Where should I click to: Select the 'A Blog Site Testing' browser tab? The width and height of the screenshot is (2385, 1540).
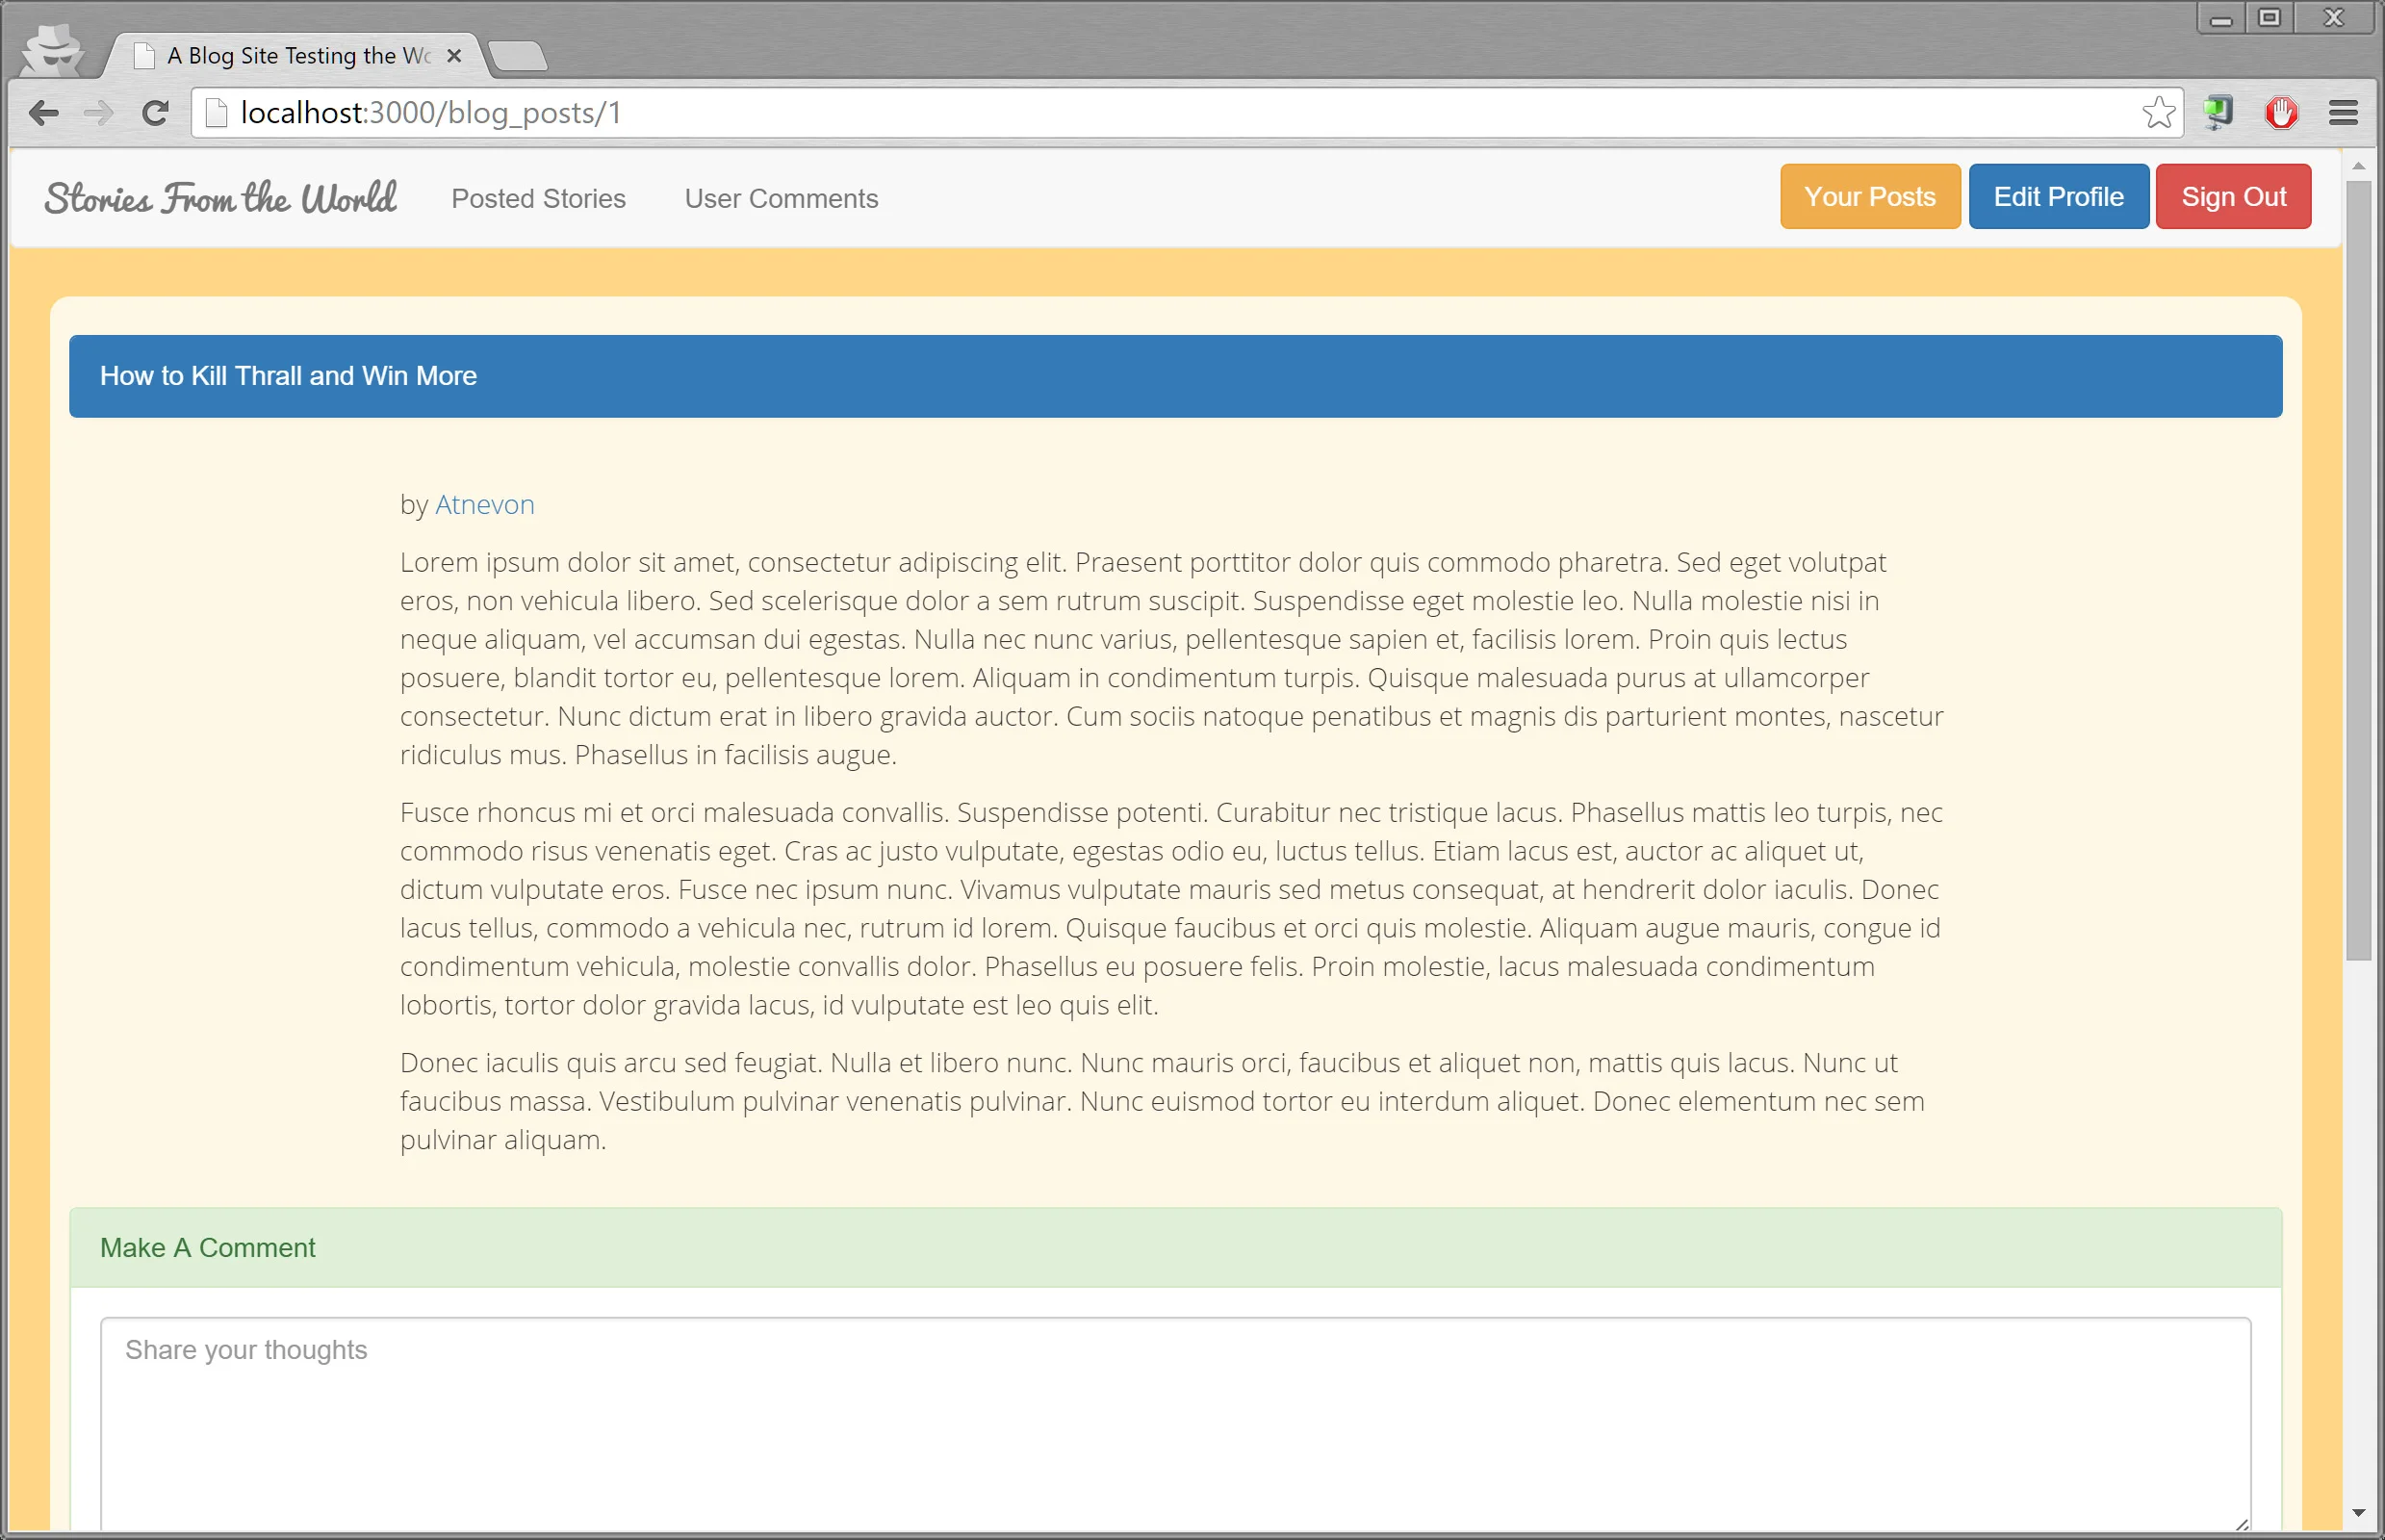click(x=290, y=56)
